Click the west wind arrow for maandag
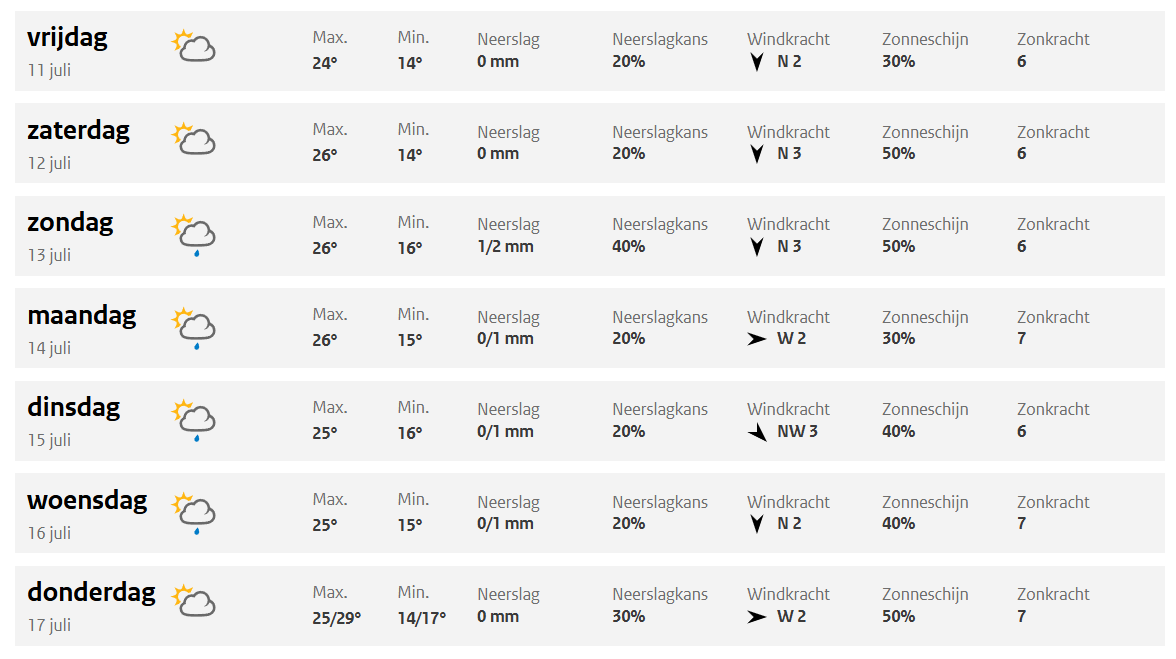 click(757, 339)
